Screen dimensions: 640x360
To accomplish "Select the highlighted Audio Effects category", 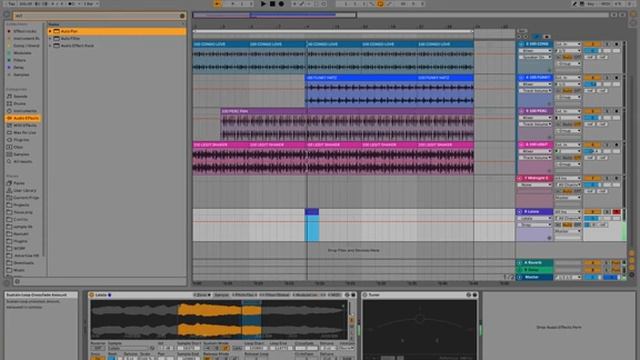I will 23,118.
